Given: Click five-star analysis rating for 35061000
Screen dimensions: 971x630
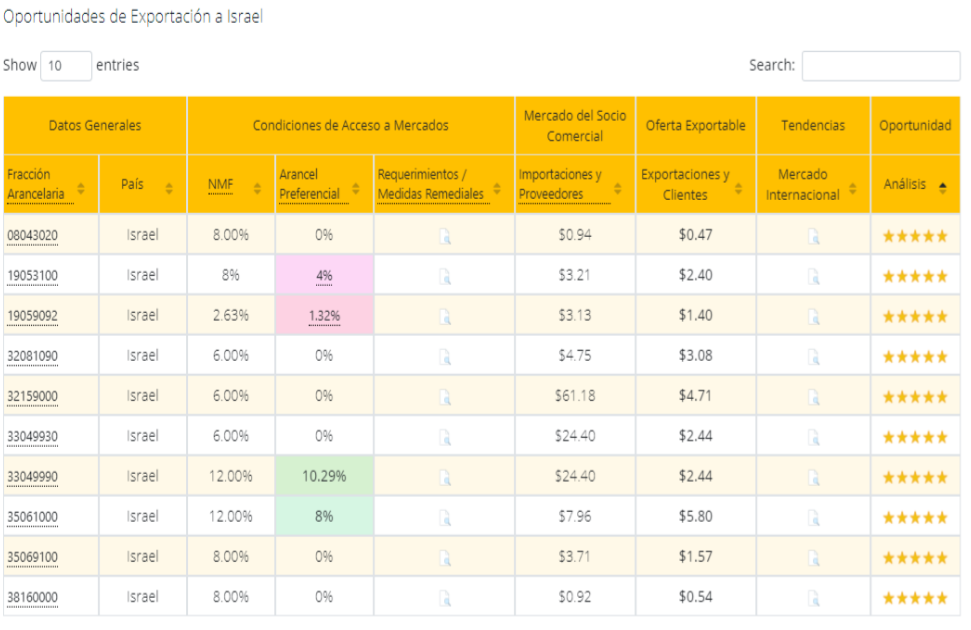Looking at the screenshot, I should coord(914,517).
